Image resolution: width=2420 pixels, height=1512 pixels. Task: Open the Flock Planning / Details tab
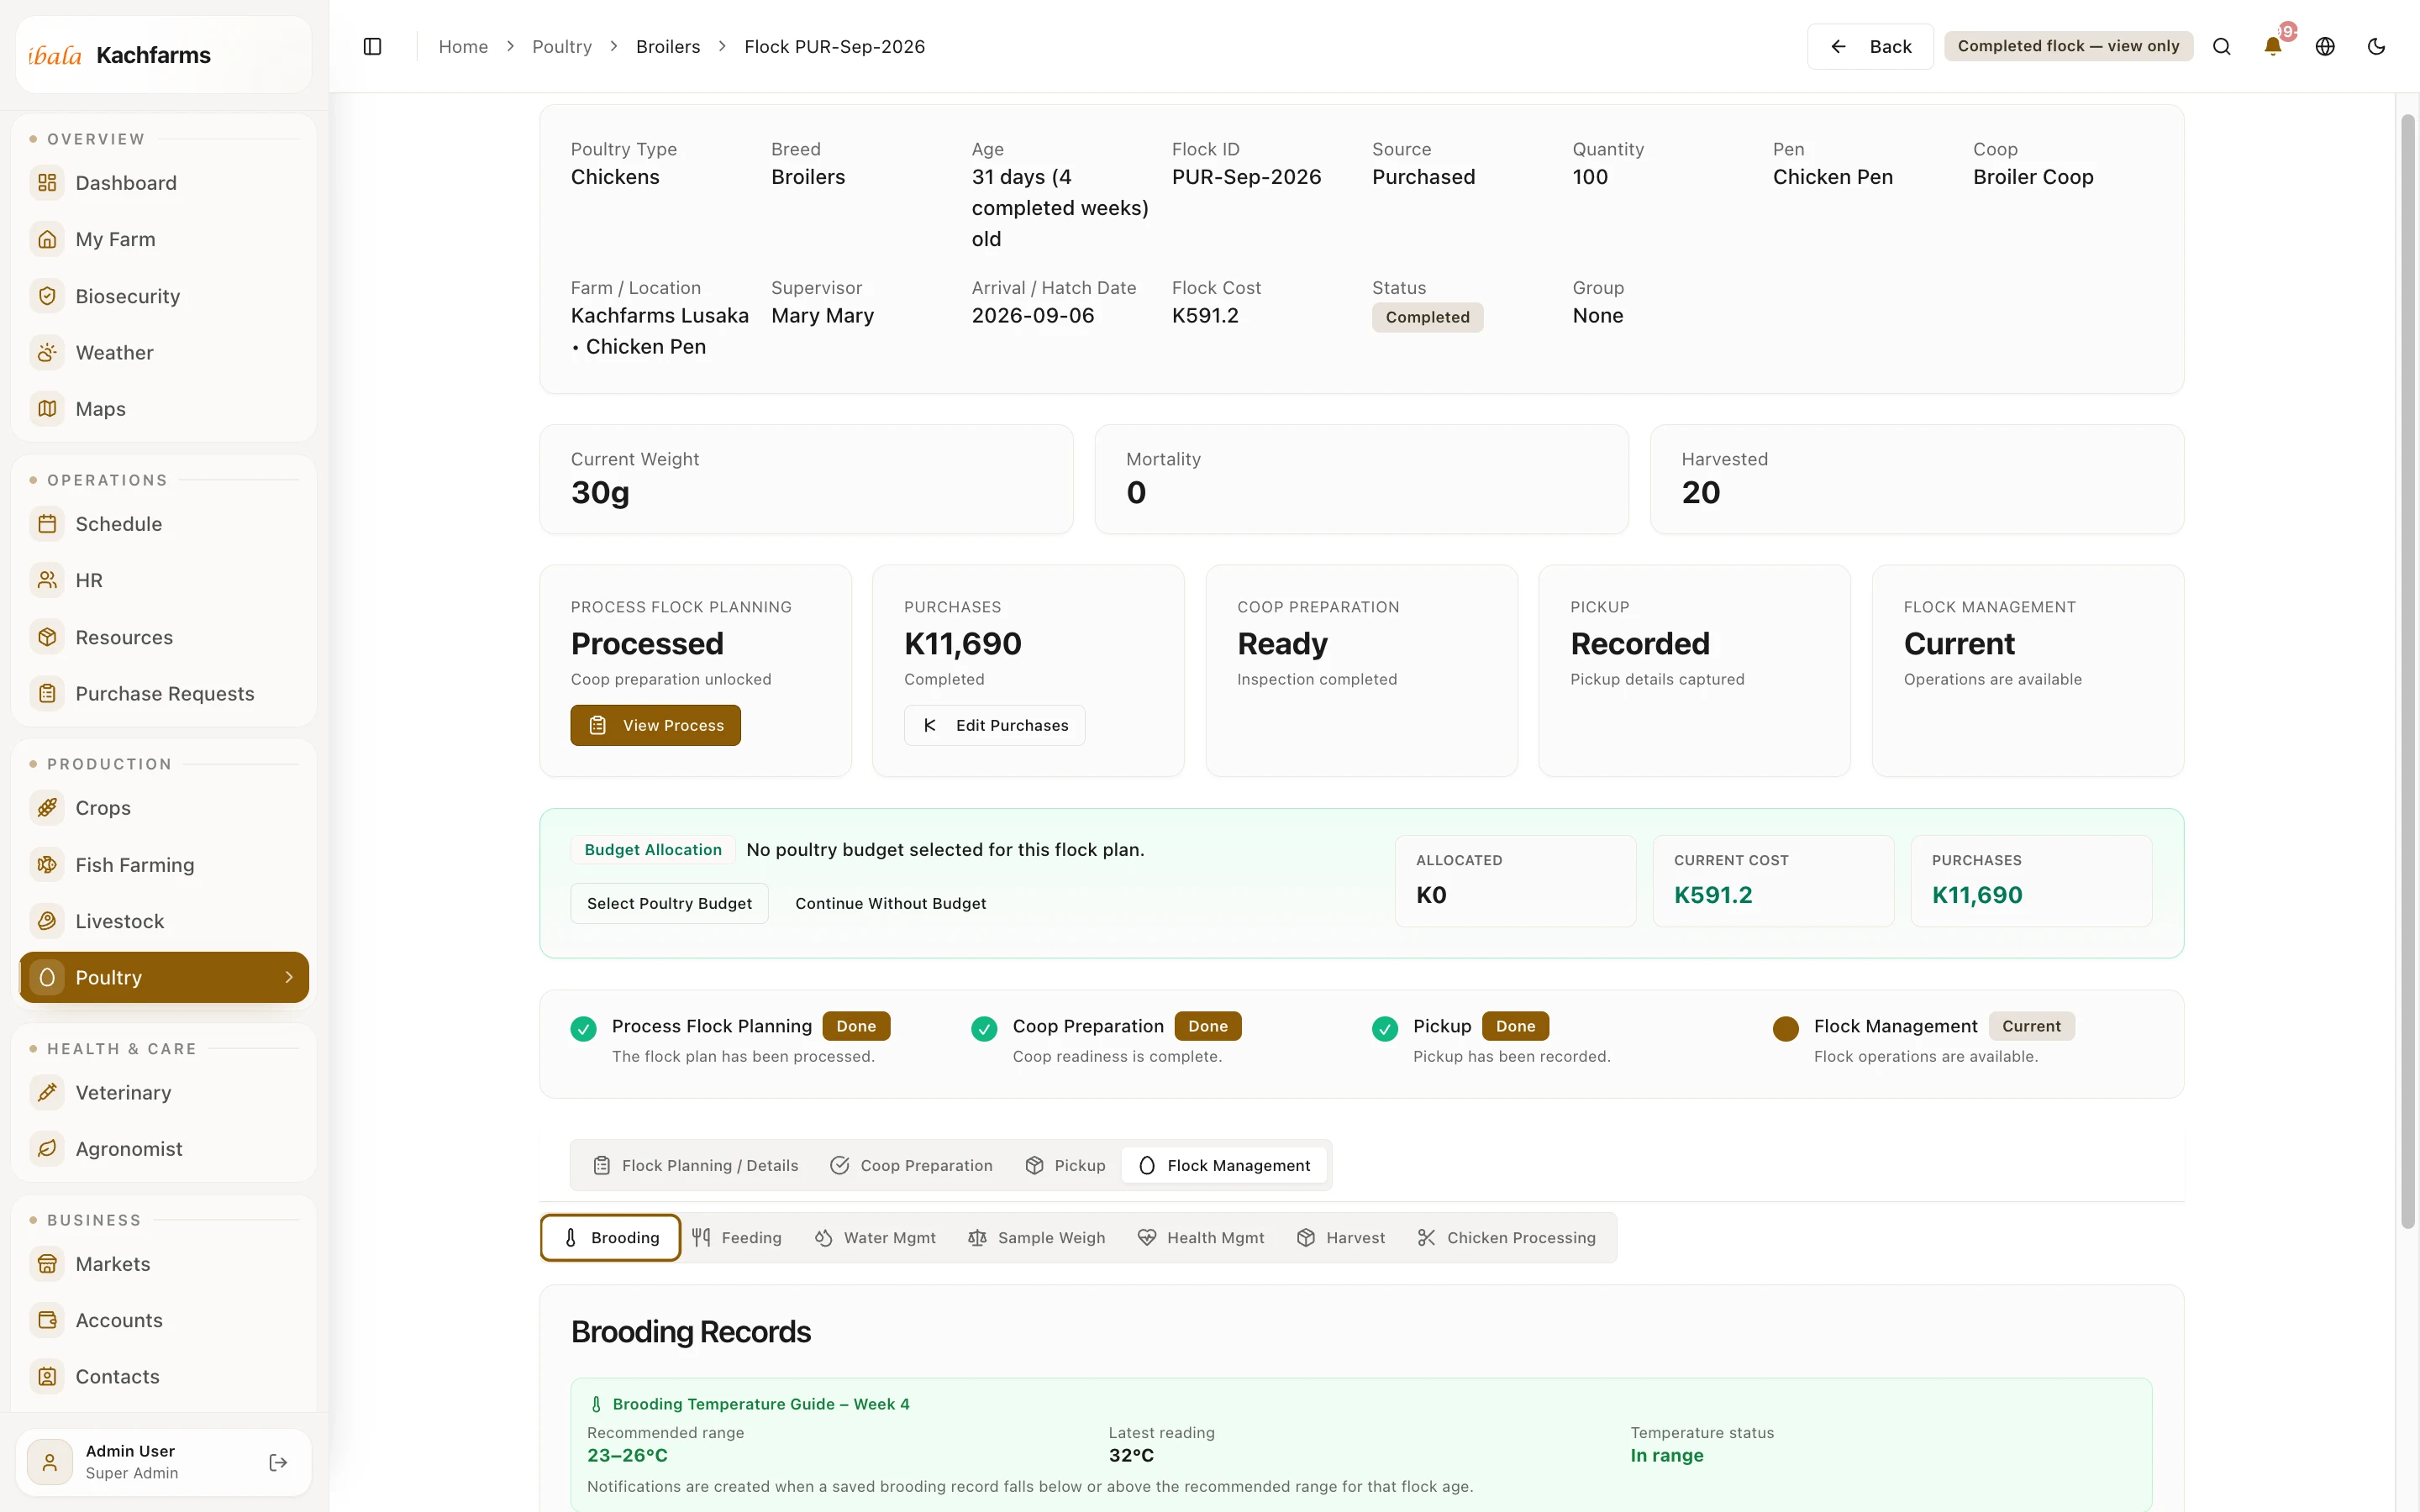pyautogui.click(x=696, y=1165)
